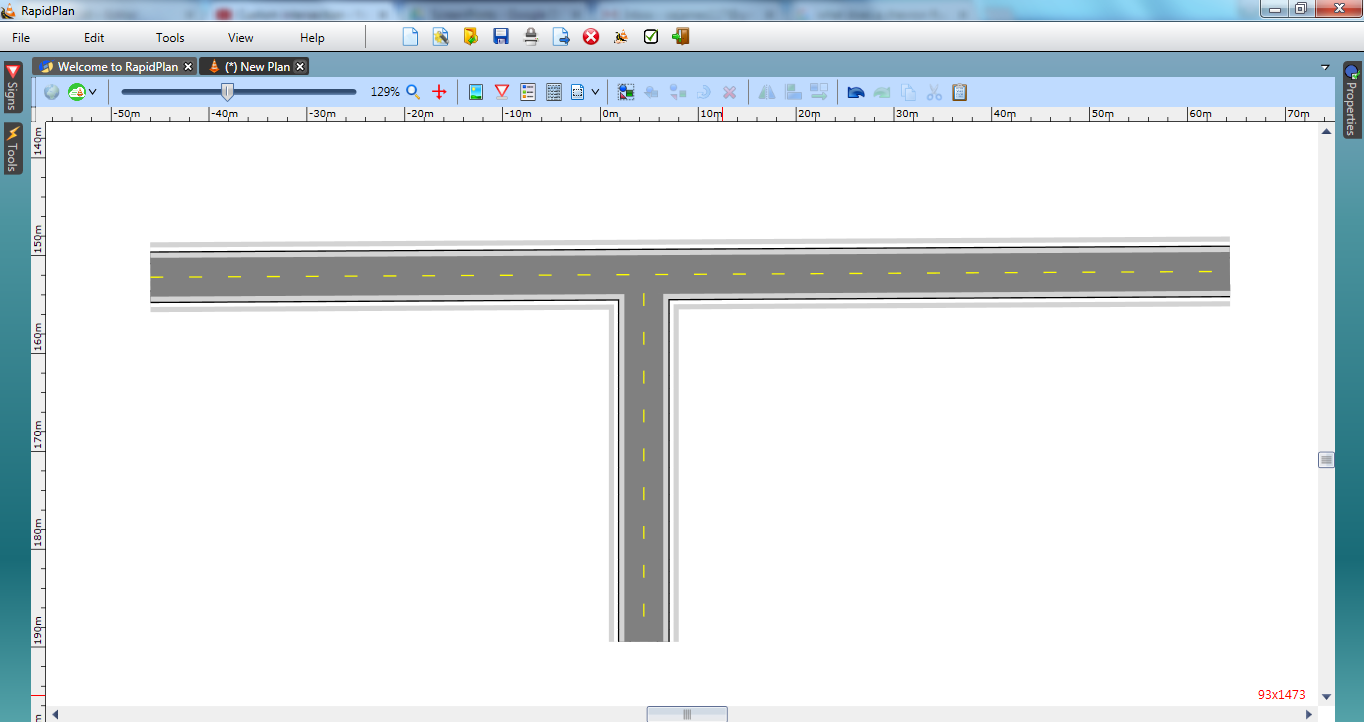The width and height of the screenshot is (1364, 722).
Task: Save the plan with floppy disk icon
Action: click(x=501, y=37)
